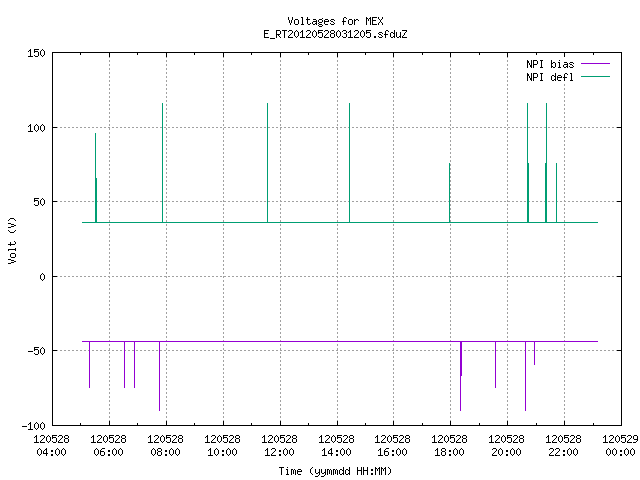
Task: Click the x-axis tick label '120528 20:00'
Action: coord(507,446)
